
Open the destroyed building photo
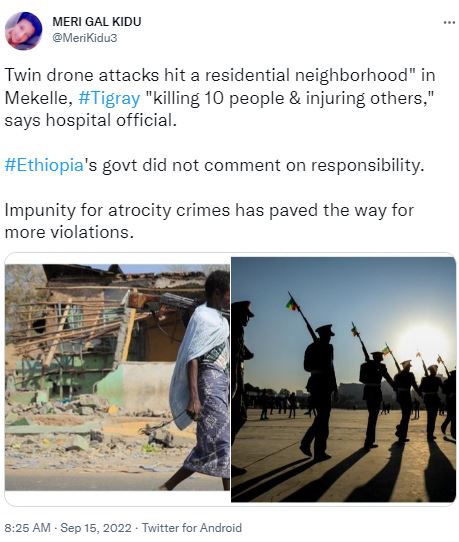click(x=118, y=377)
